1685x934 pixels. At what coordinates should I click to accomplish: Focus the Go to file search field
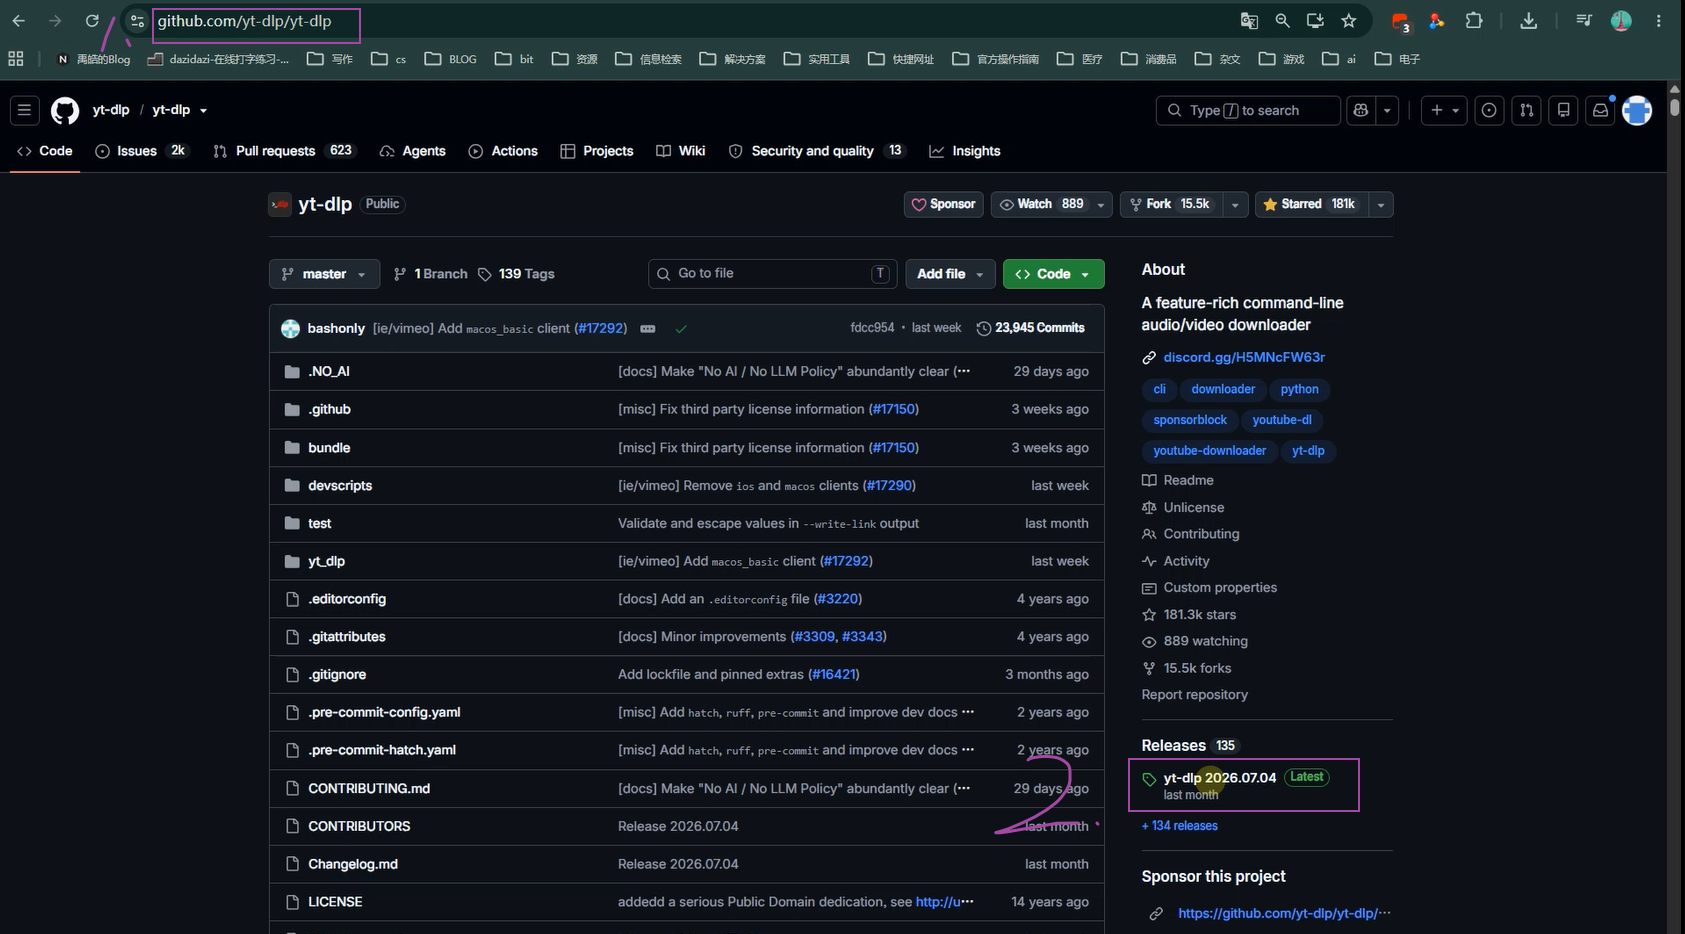point(772,274)
